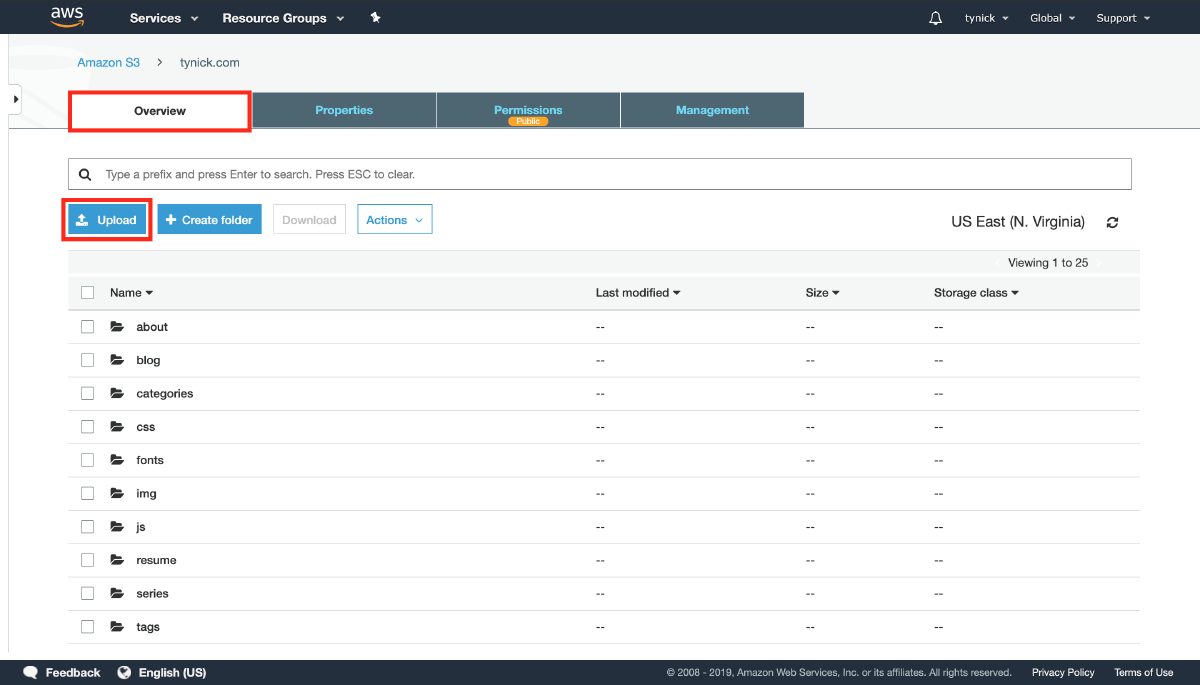Expand the left side panel arrow
The height and width of the screenshot is (685, 1200).
pyautogui.click(x=15, y=99)
